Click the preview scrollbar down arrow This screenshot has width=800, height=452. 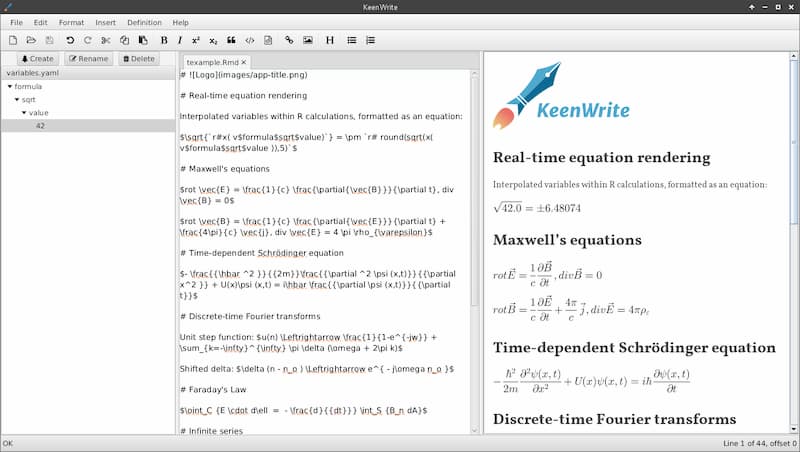[x=793, y=430]
